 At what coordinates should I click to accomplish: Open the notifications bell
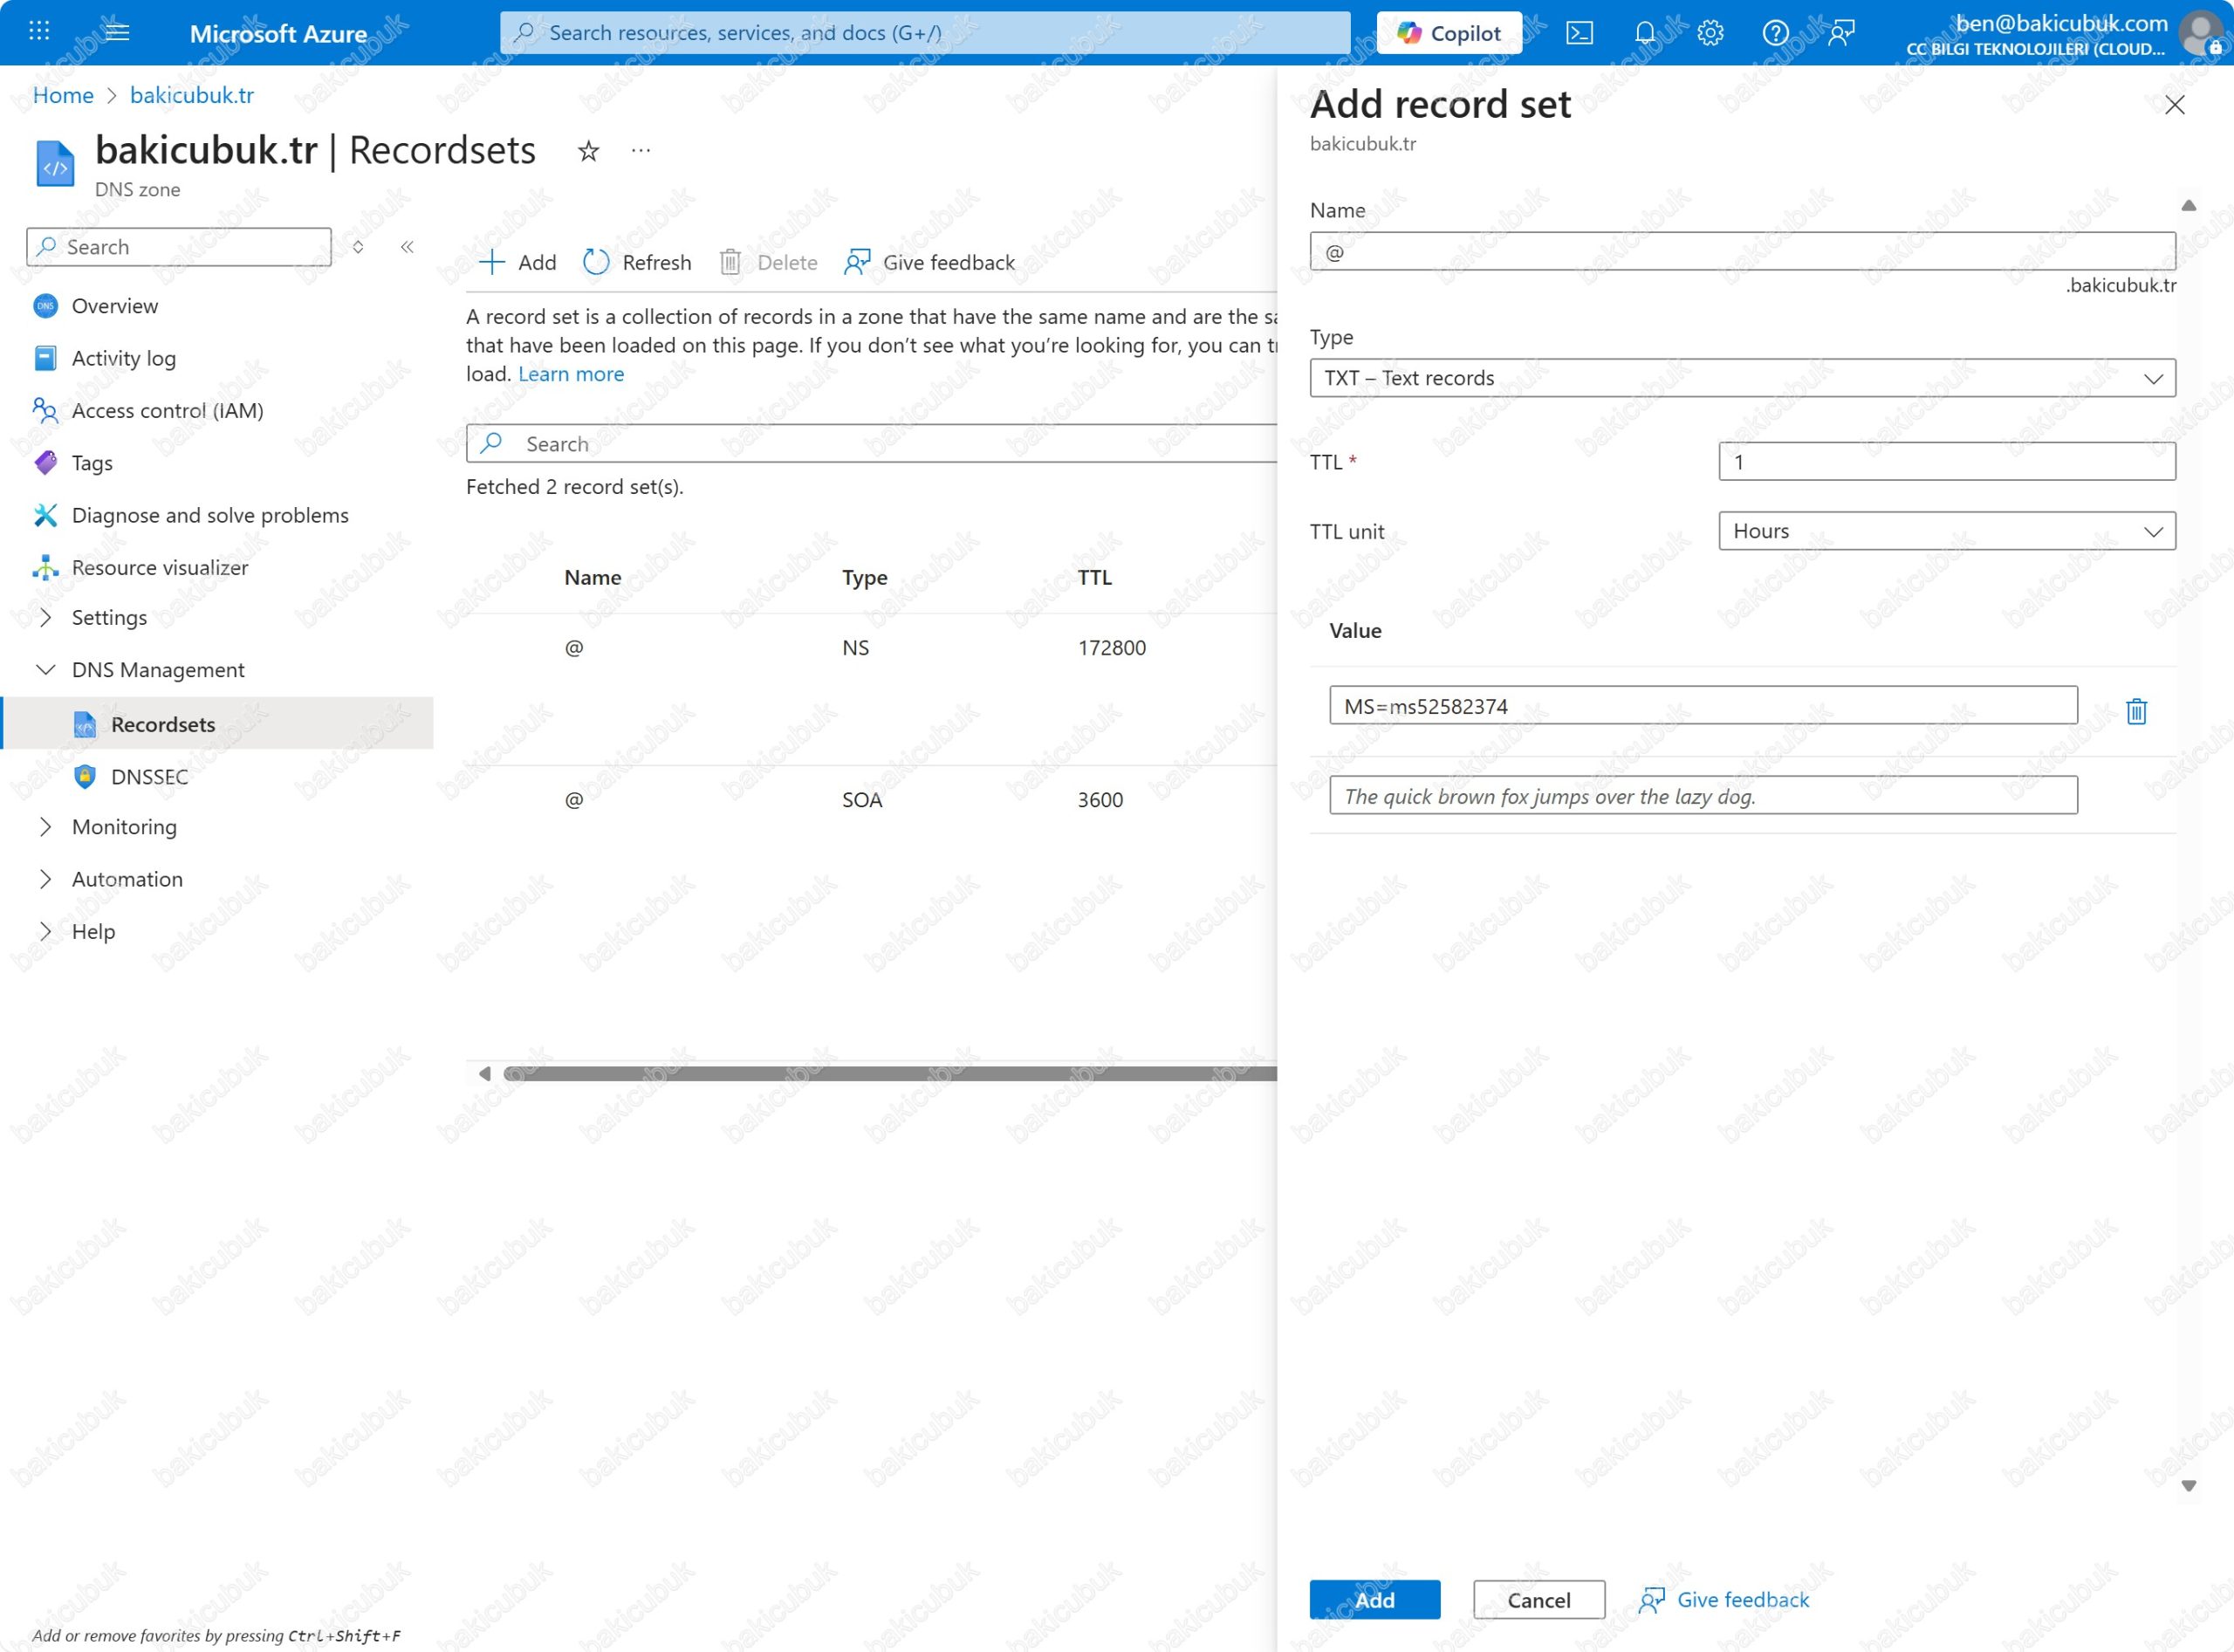tap(1644, 33)
